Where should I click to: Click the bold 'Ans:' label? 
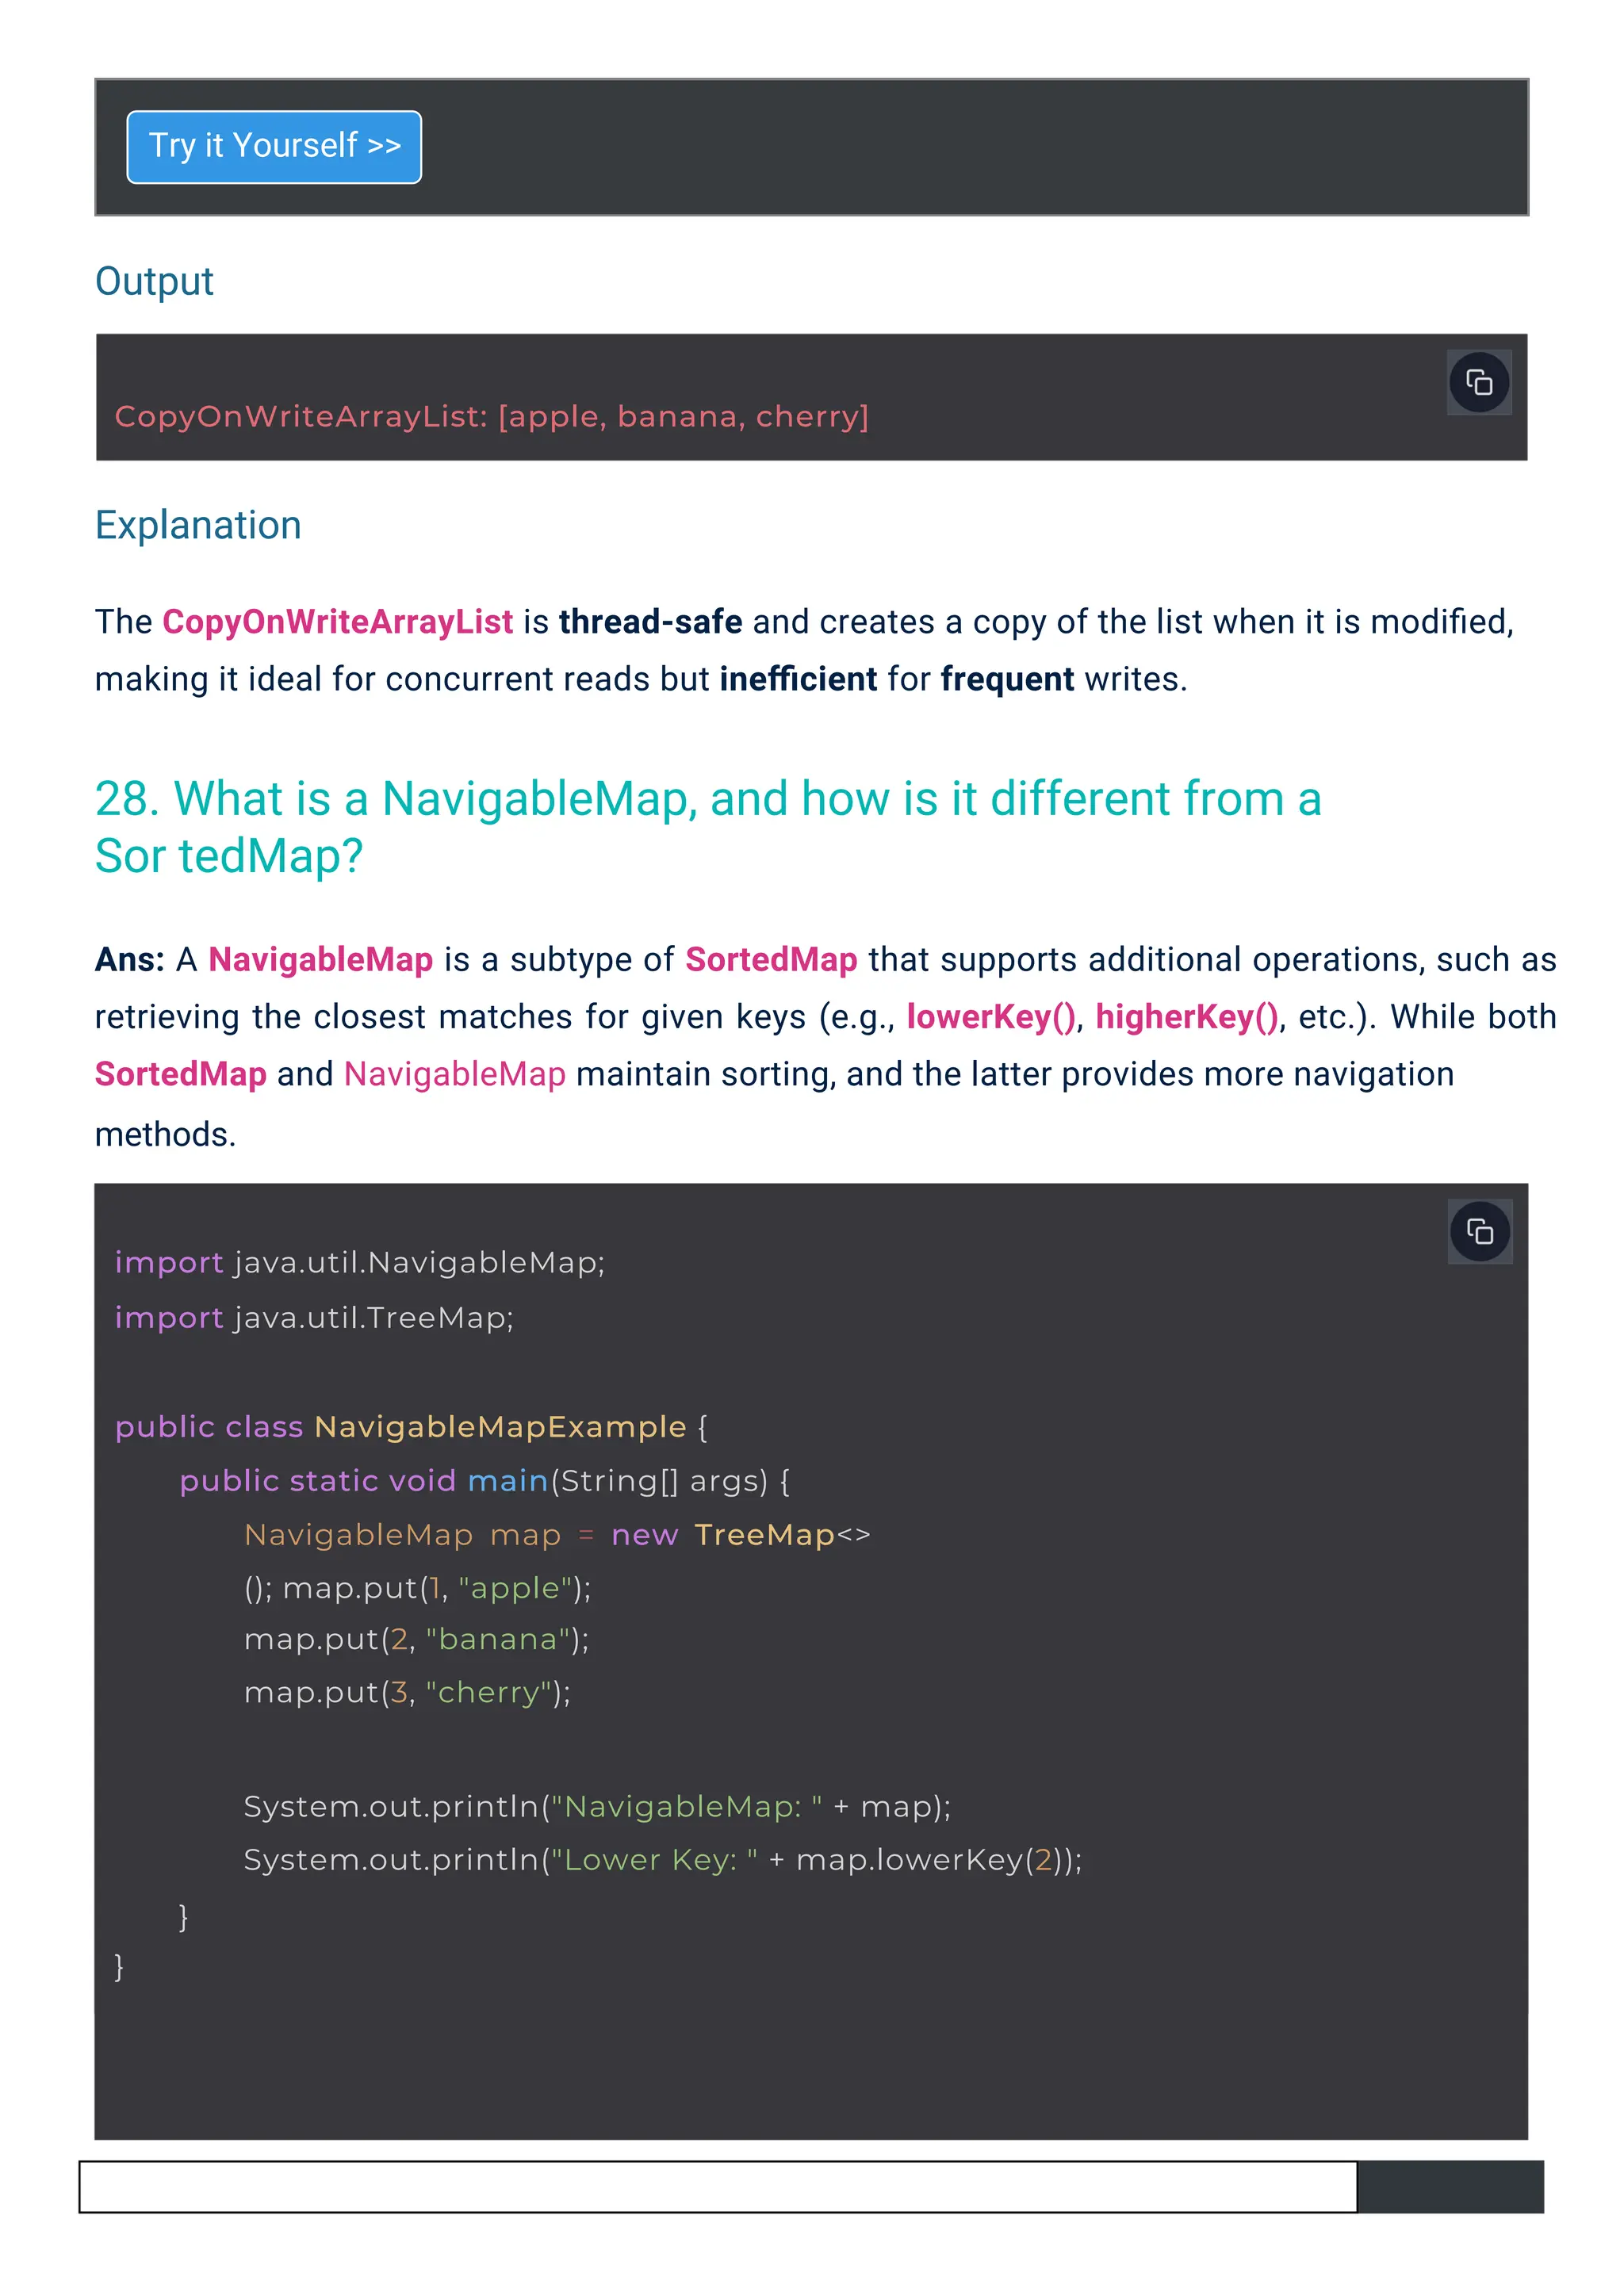click(x=130, y=959)
